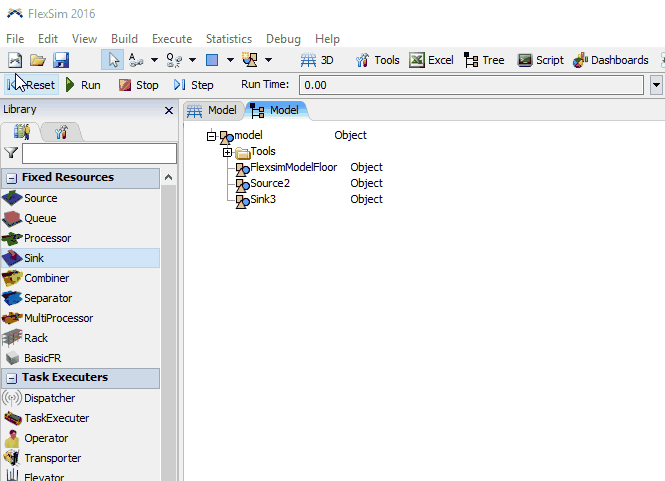Viewport: 665px width, 481px height.
Task: Select Source2 in the model tree
Action: pos(270,183)
